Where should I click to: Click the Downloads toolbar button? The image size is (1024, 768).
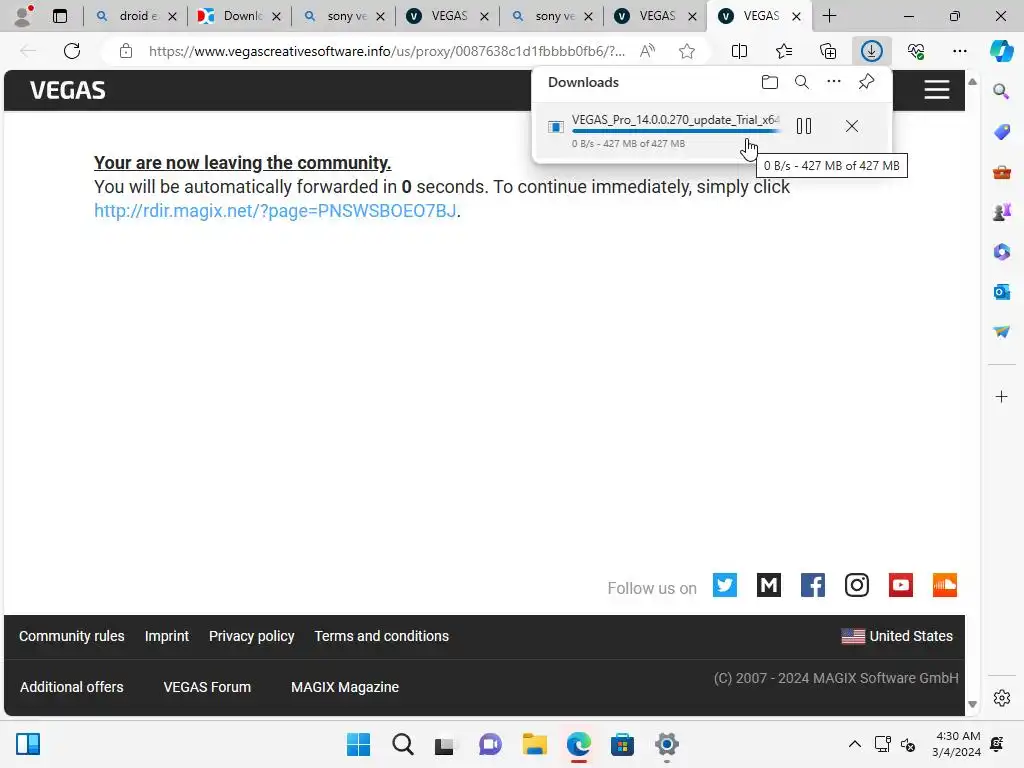(x=872, y=51)
